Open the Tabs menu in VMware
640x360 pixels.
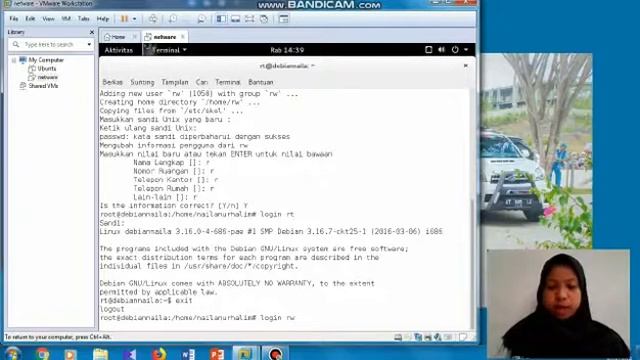tap(84, 19)
